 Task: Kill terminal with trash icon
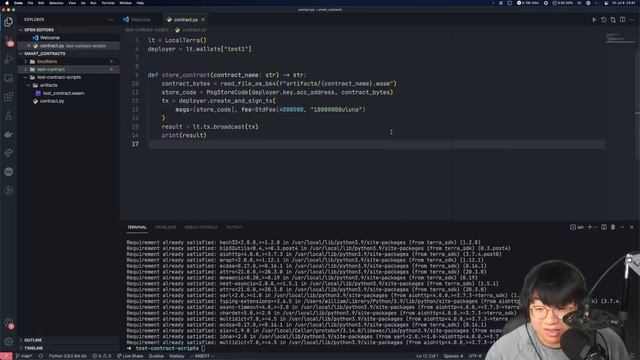point(613,227)
